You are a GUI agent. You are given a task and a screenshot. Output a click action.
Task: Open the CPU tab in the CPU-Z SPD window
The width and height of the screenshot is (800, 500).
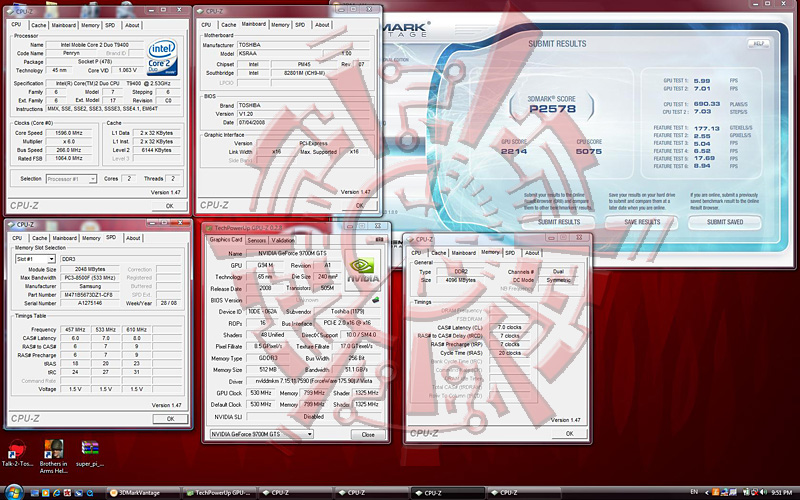17,238
